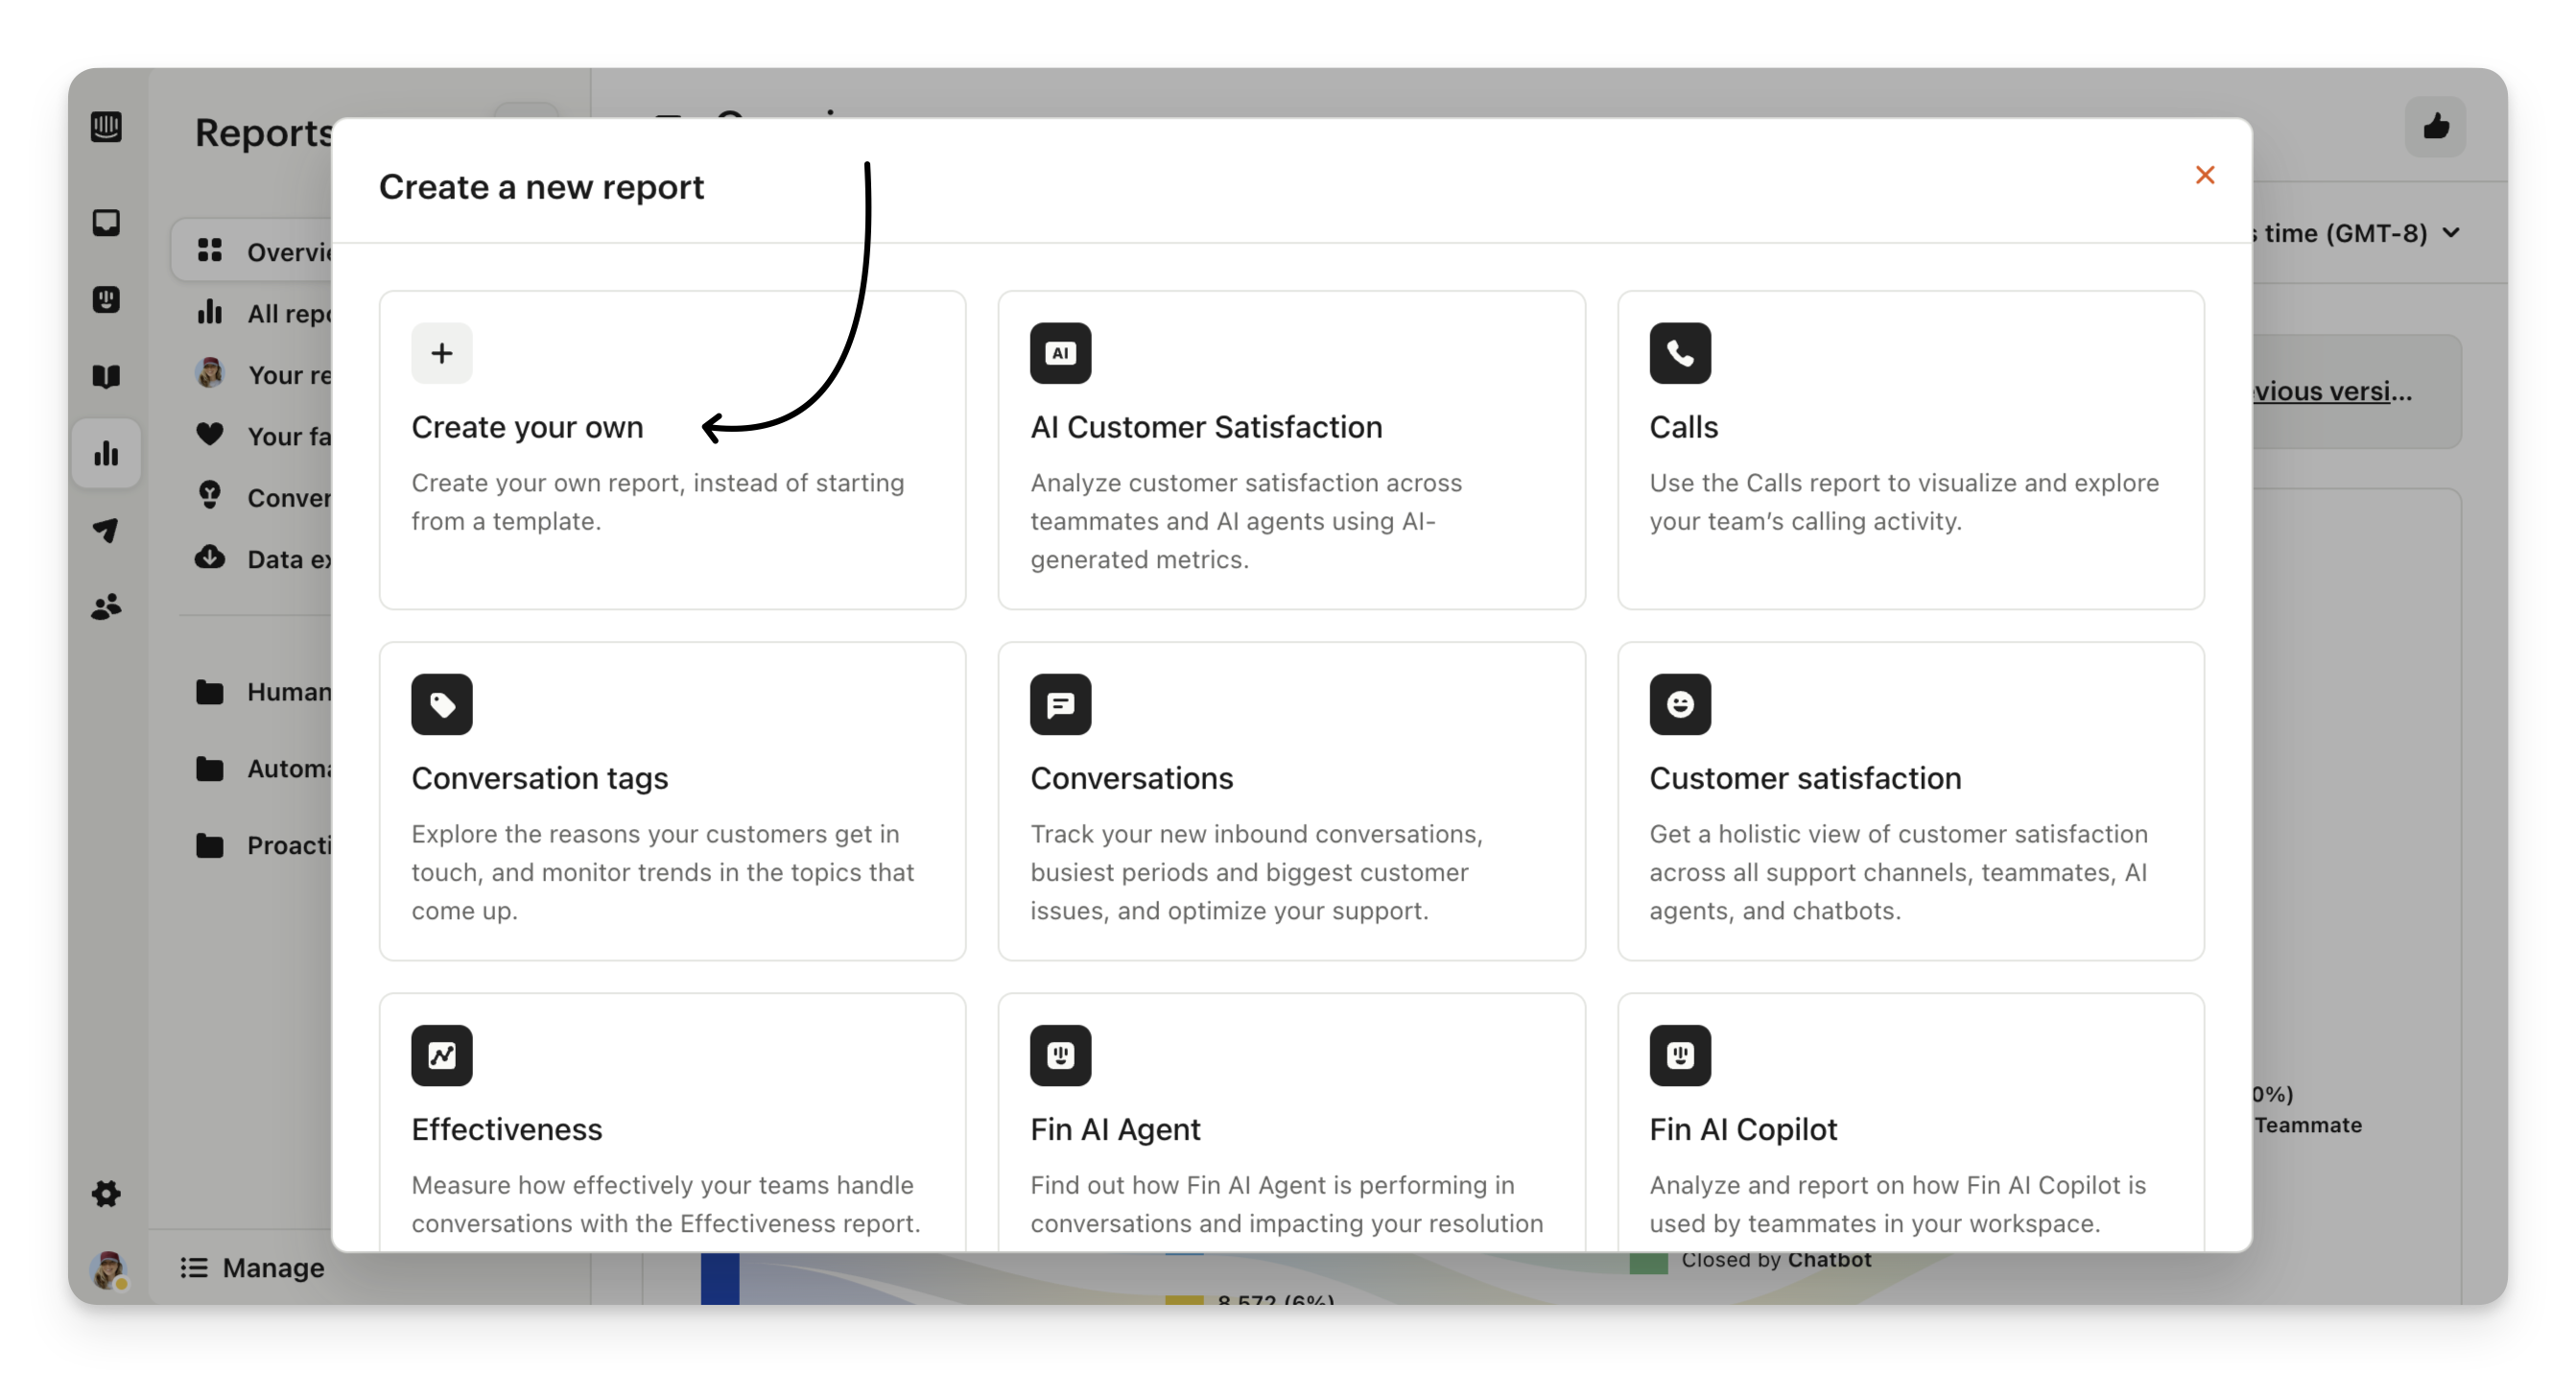Open the Contacts people icon in sidebar
Image resolution: width=2576 pixels, height=1373 pixels.
(x=106, y=606)
